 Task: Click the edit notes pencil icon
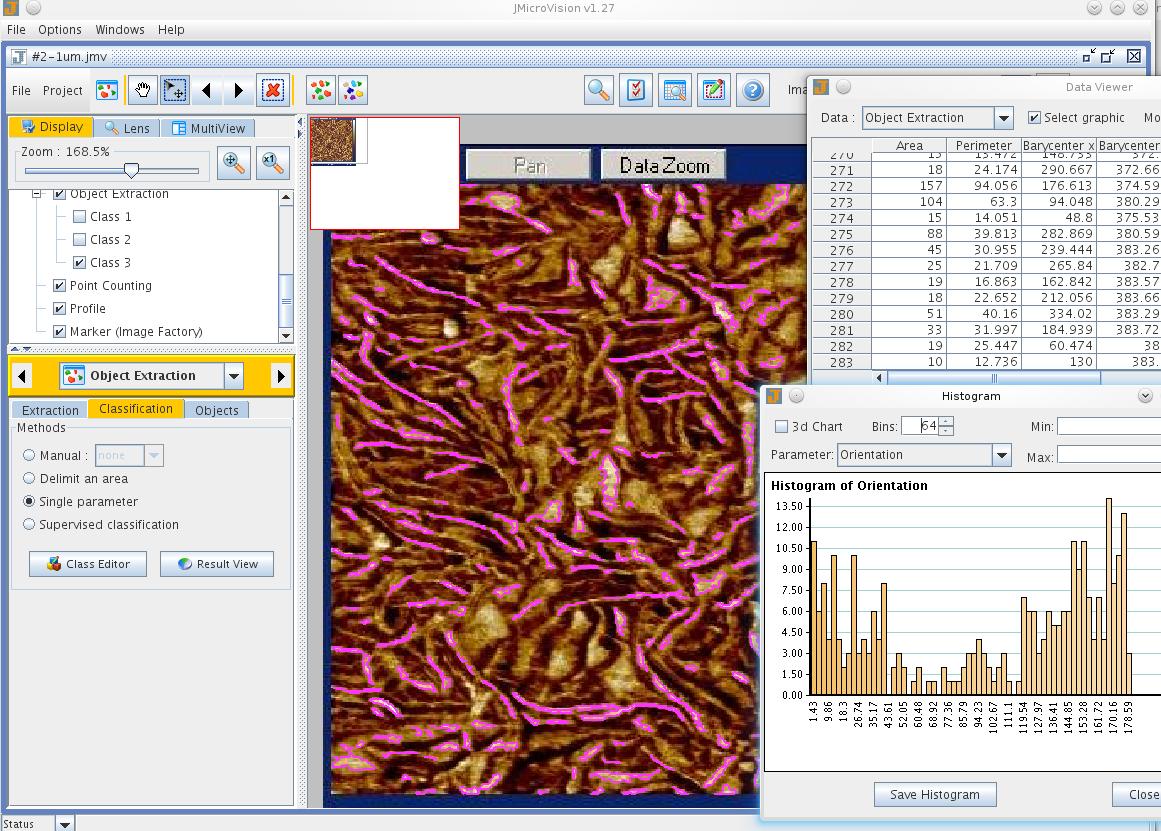pyautogui.click(x=713, y=90)
